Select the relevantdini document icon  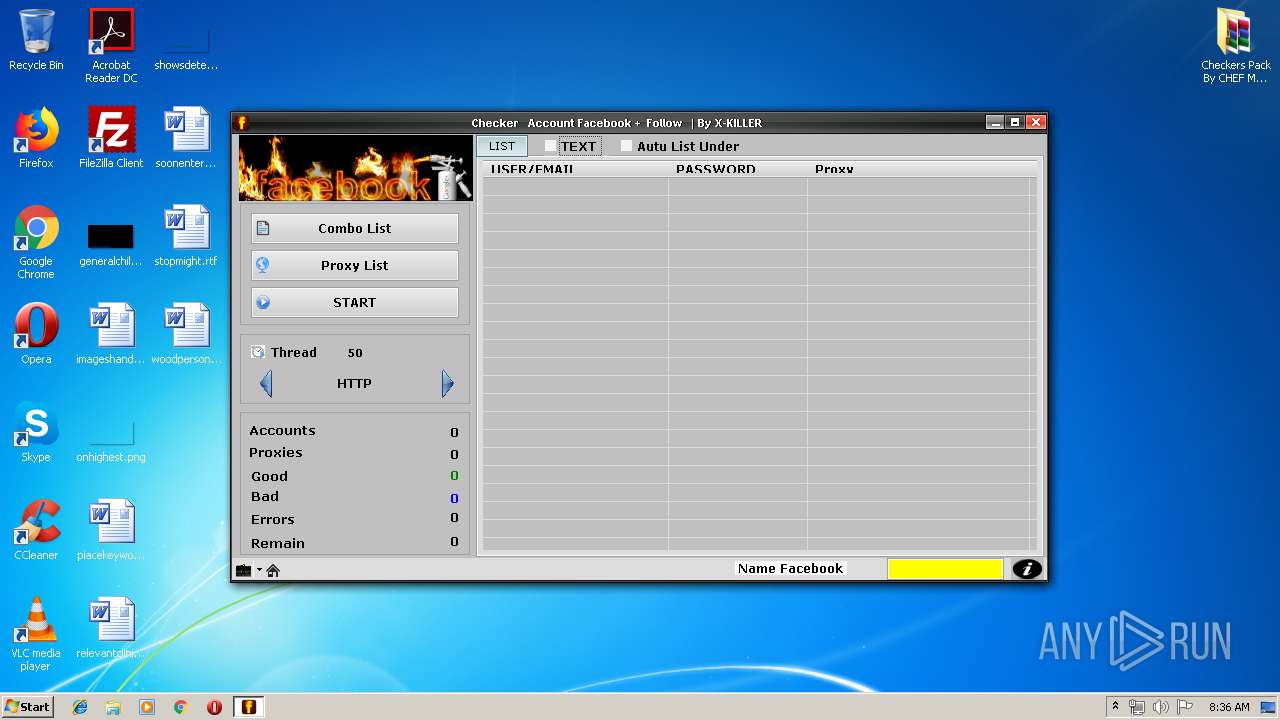coord(111,628)
